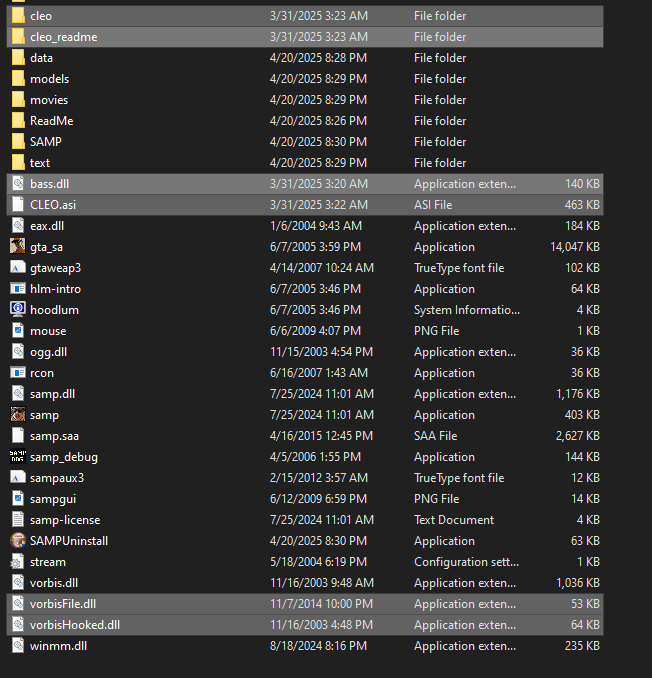Click the gta_sa application icon
This screenshot has width=652, height=678.
[18, 246]
